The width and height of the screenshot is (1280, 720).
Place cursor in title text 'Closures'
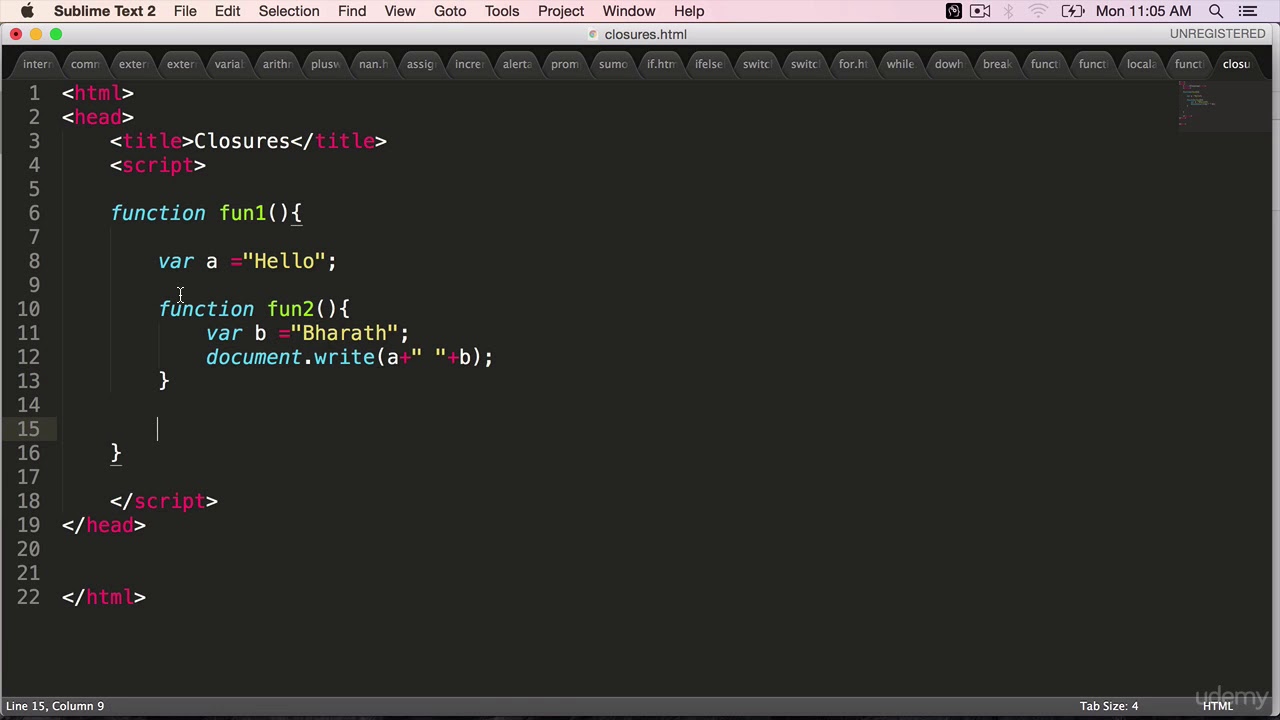coord(241,141)
